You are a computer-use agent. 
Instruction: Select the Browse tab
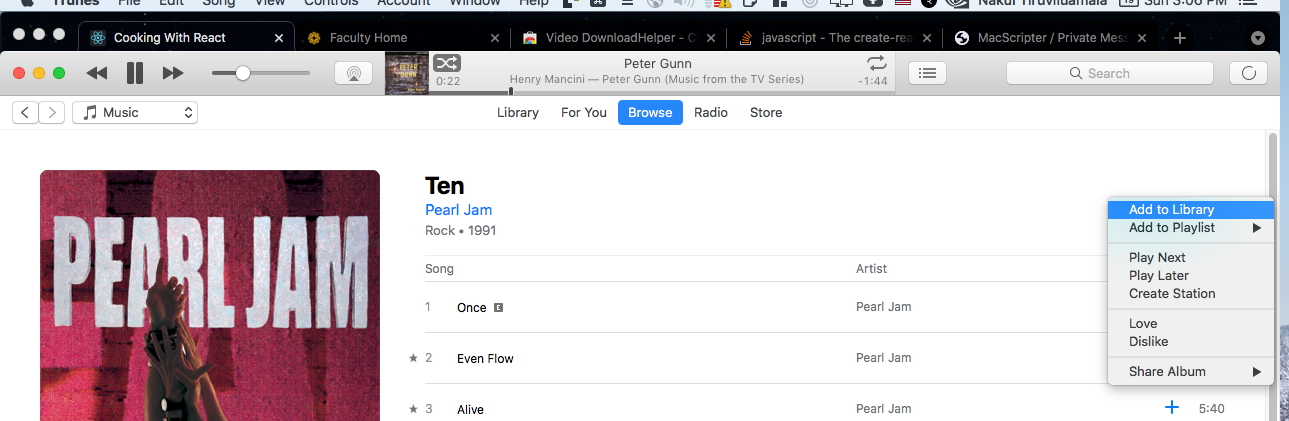(x=650, y=113)
